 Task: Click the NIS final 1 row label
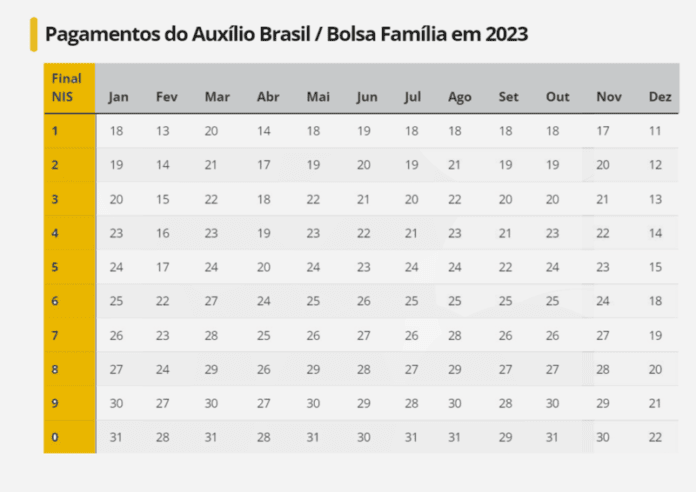56,131
